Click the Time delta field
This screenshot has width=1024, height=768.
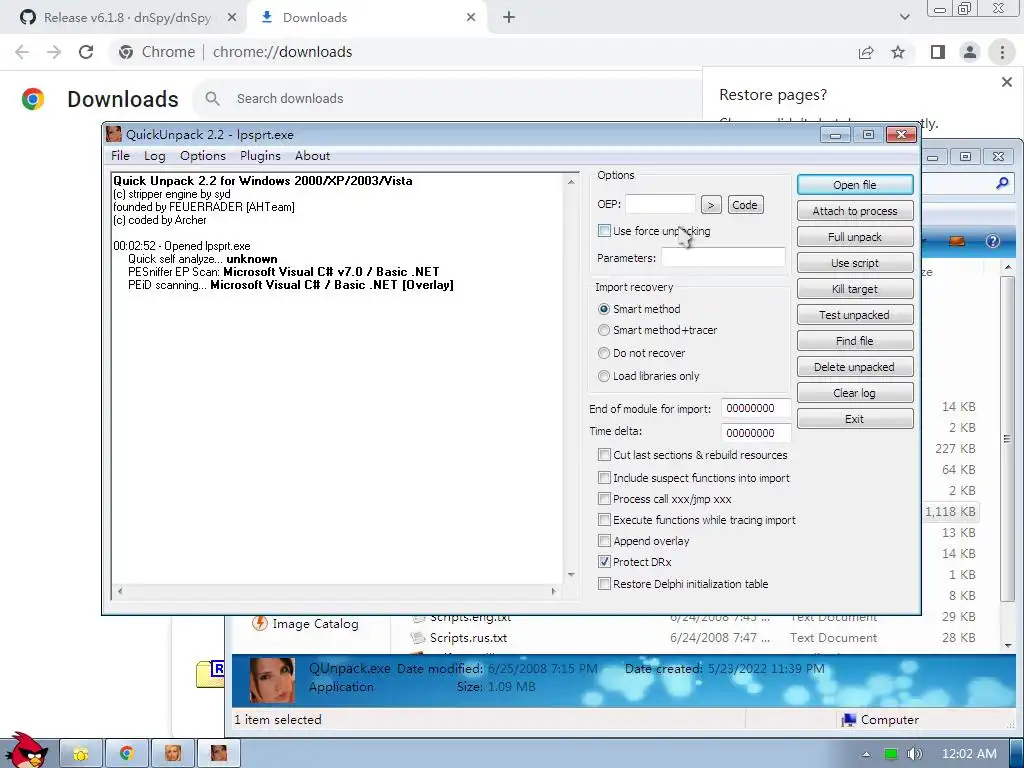pyautogui.click(x=756, y=433)
